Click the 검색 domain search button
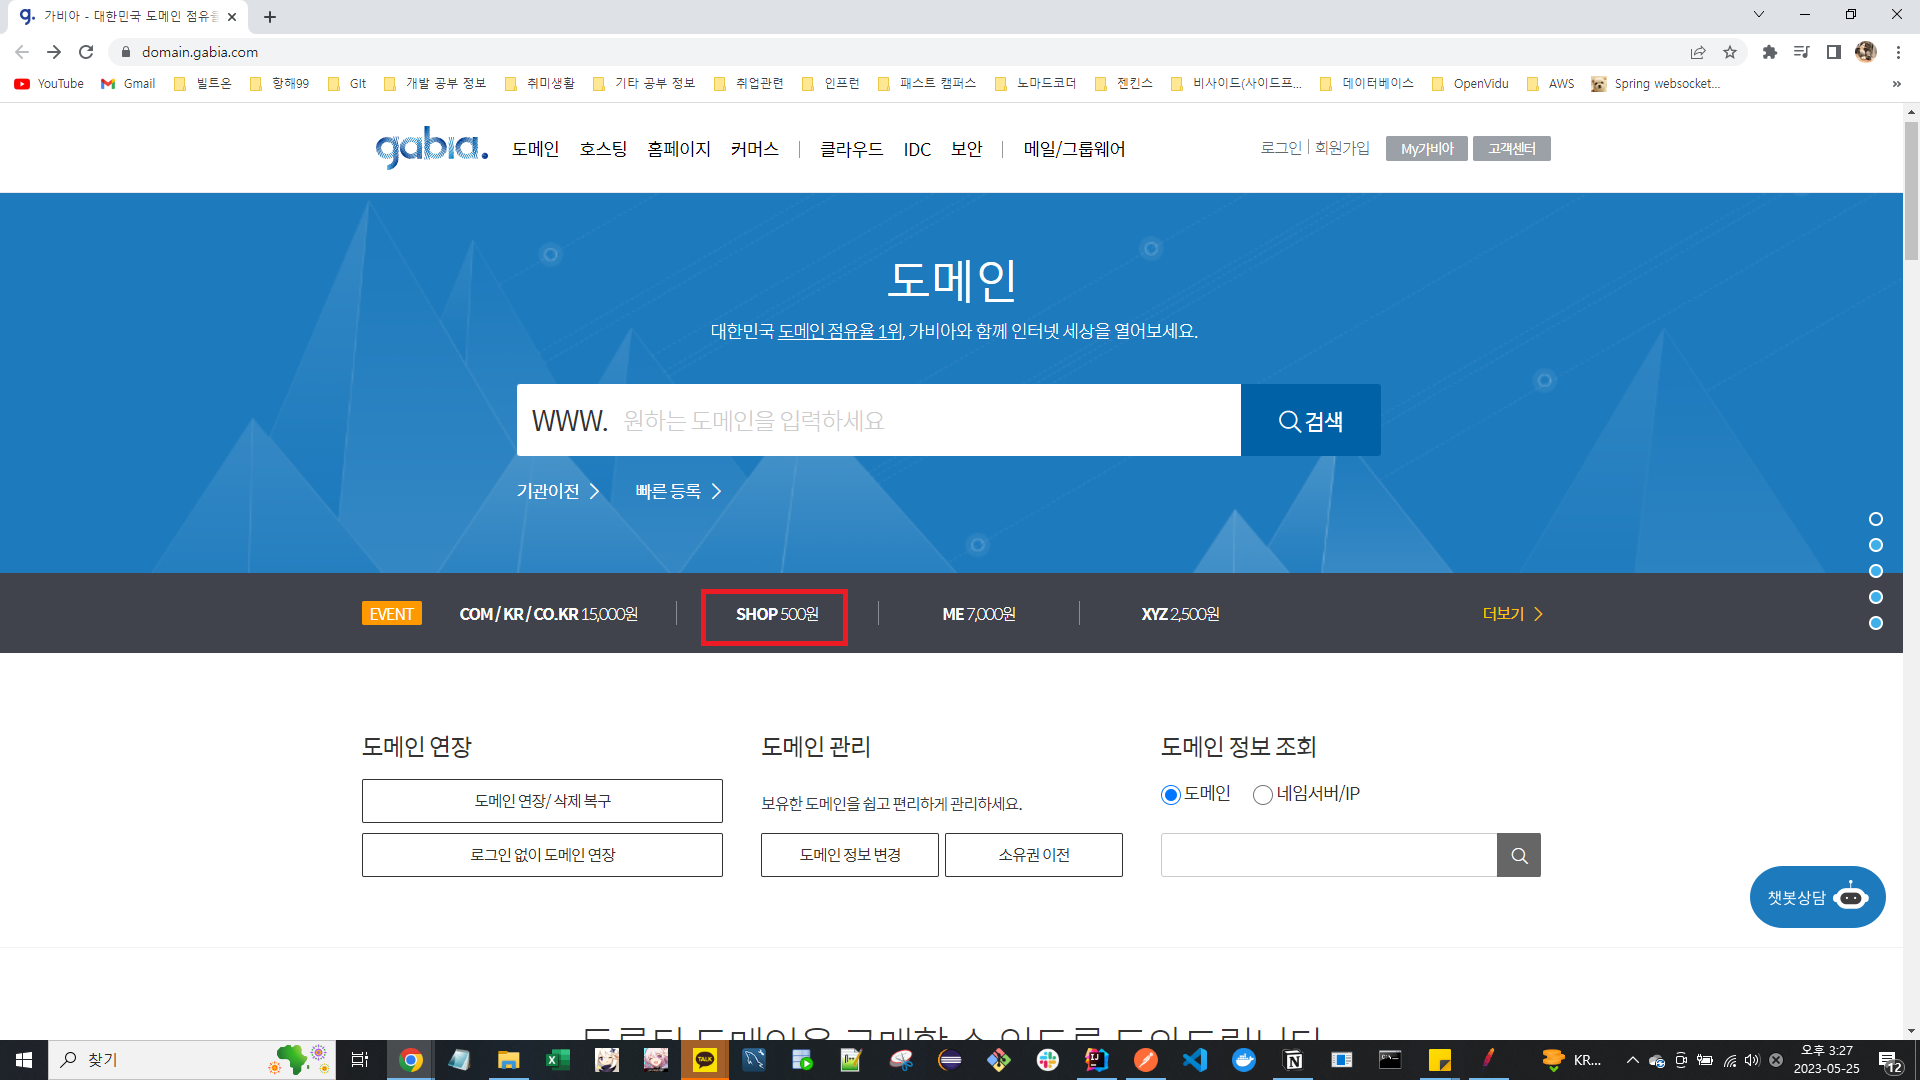Viewport: 1920px width, 1080px height. pyautogui.click(x=1310, y=420)
